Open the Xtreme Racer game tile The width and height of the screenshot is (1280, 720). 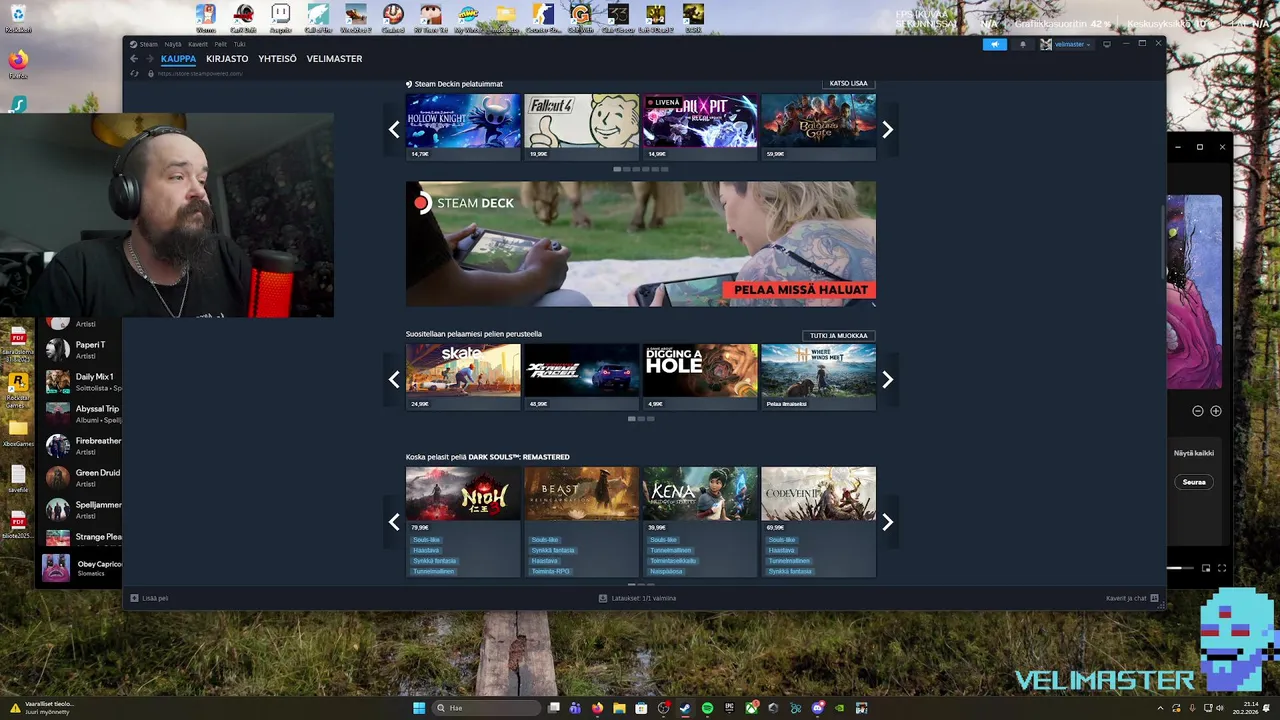click(581, 377)
